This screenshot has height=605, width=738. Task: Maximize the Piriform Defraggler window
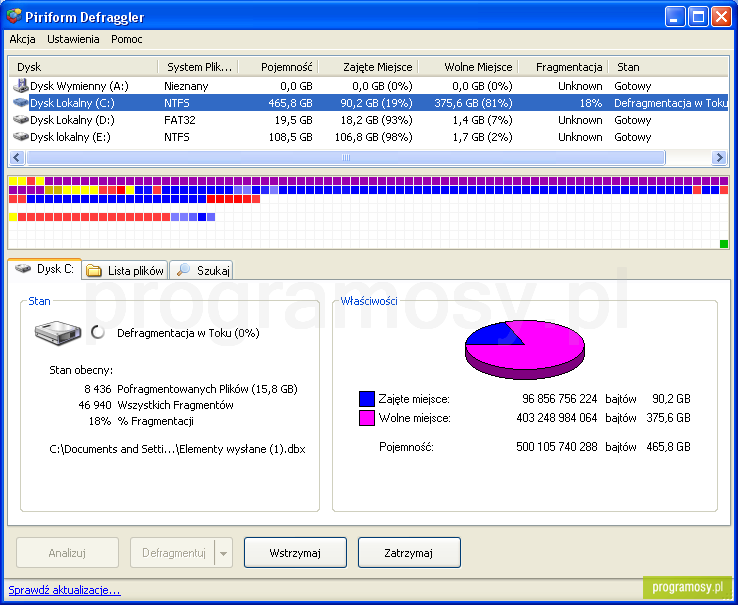[x=698, y=17]
